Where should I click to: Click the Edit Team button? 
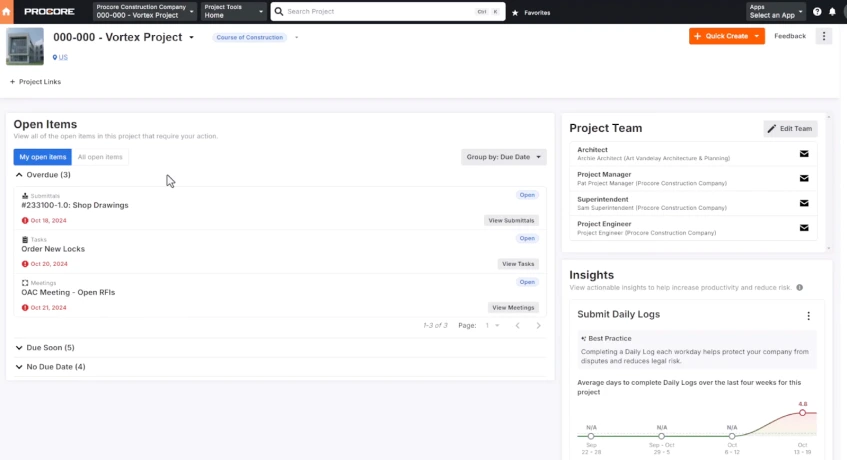coord(790,128)
